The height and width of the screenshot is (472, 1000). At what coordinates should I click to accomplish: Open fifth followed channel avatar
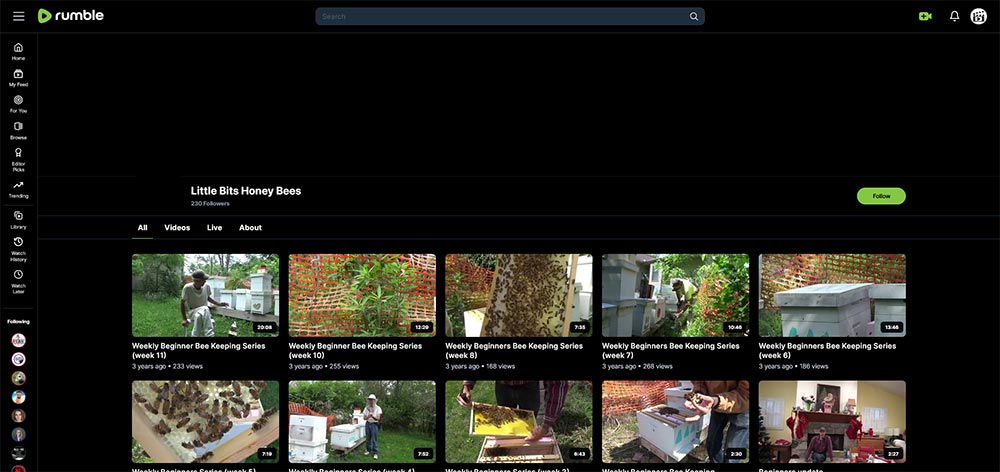[x=18, y=416]
